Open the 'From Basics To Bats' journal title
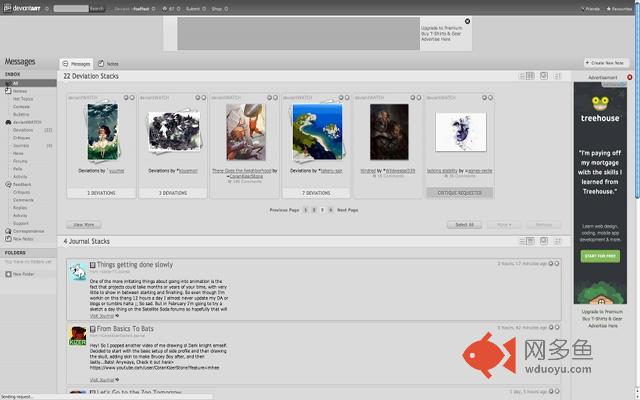 tap(125, 329)
